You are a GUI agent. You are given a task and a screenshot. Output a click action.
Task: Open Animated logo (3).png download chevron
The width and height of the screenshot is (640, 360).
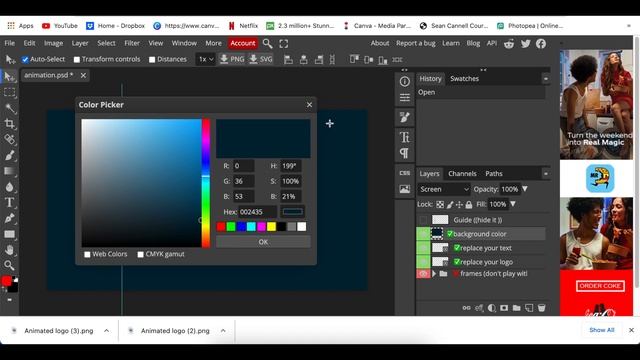click(x=107, y=331)
